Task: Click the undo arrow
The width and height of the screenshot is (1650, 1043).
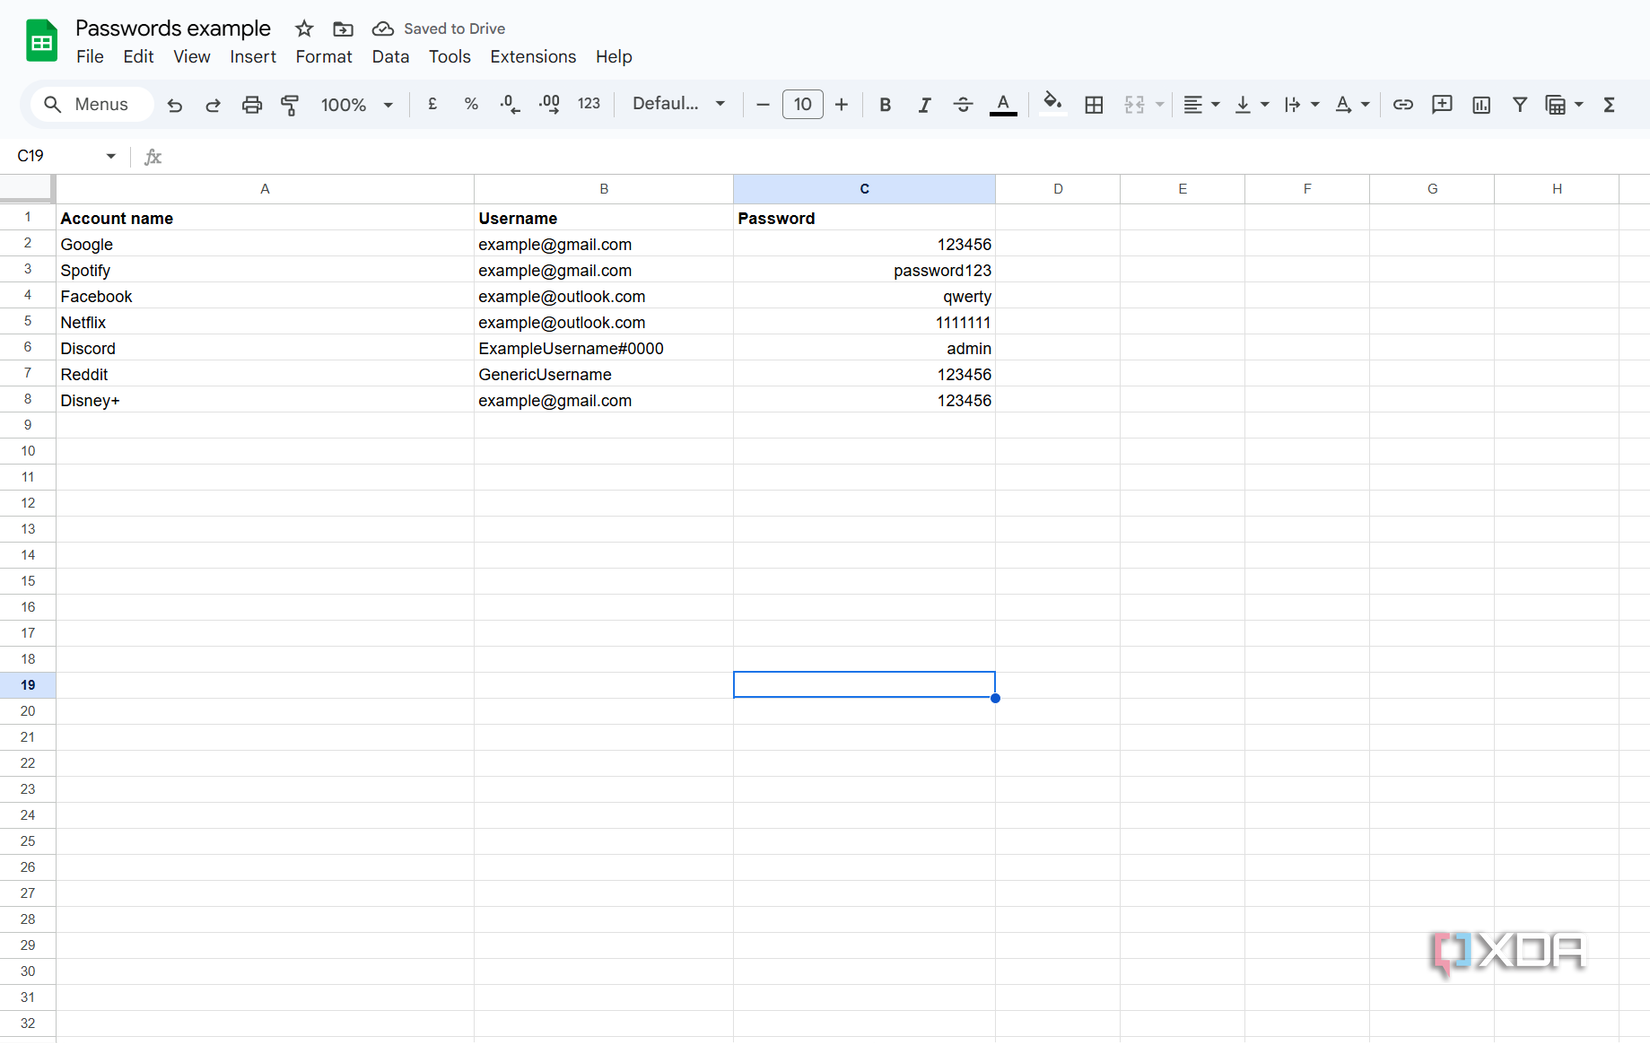Action: [x=175, y=104]
